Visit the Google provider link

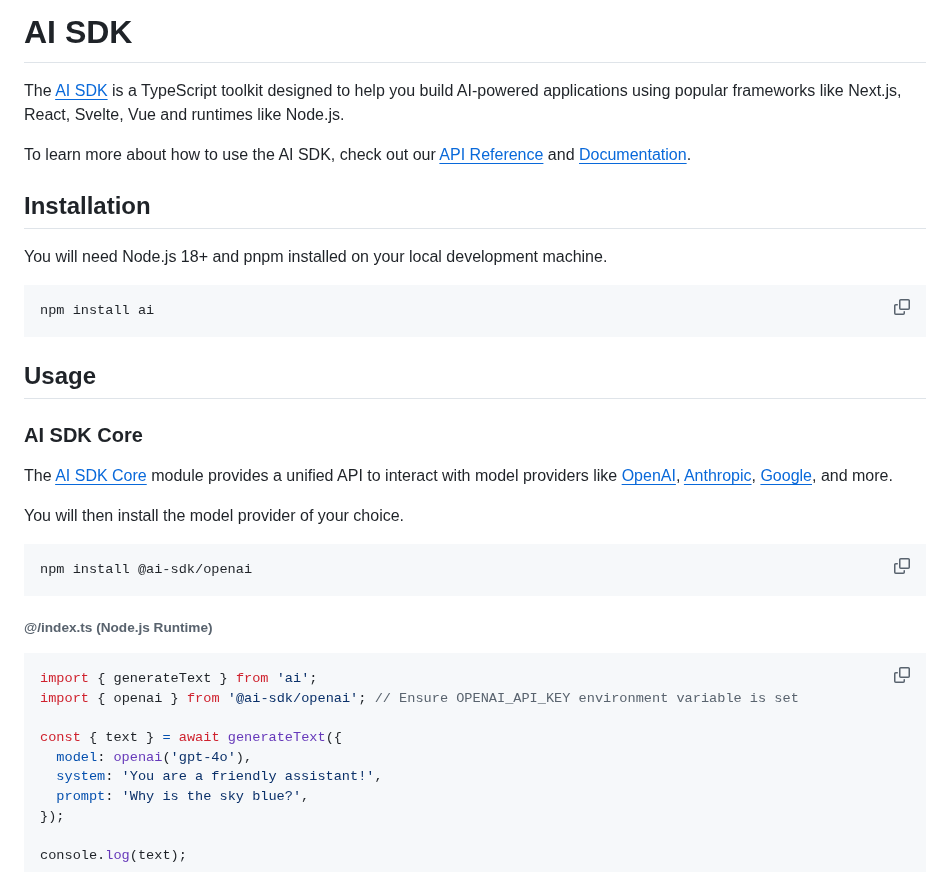tap(786, 476)
